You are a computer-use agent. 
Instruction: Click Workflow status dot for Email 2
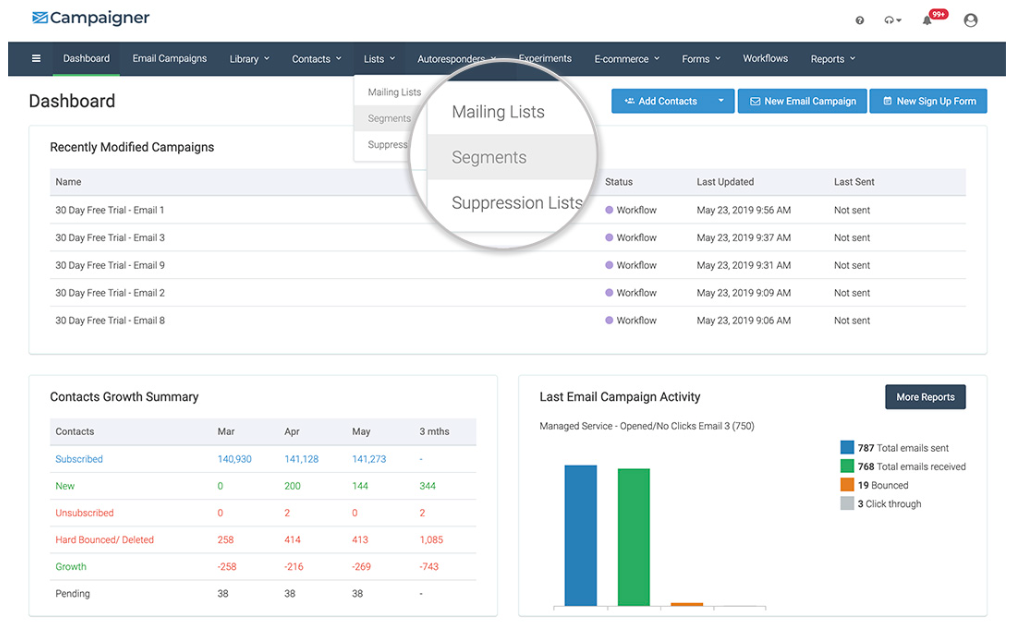(x=609, y=293)
